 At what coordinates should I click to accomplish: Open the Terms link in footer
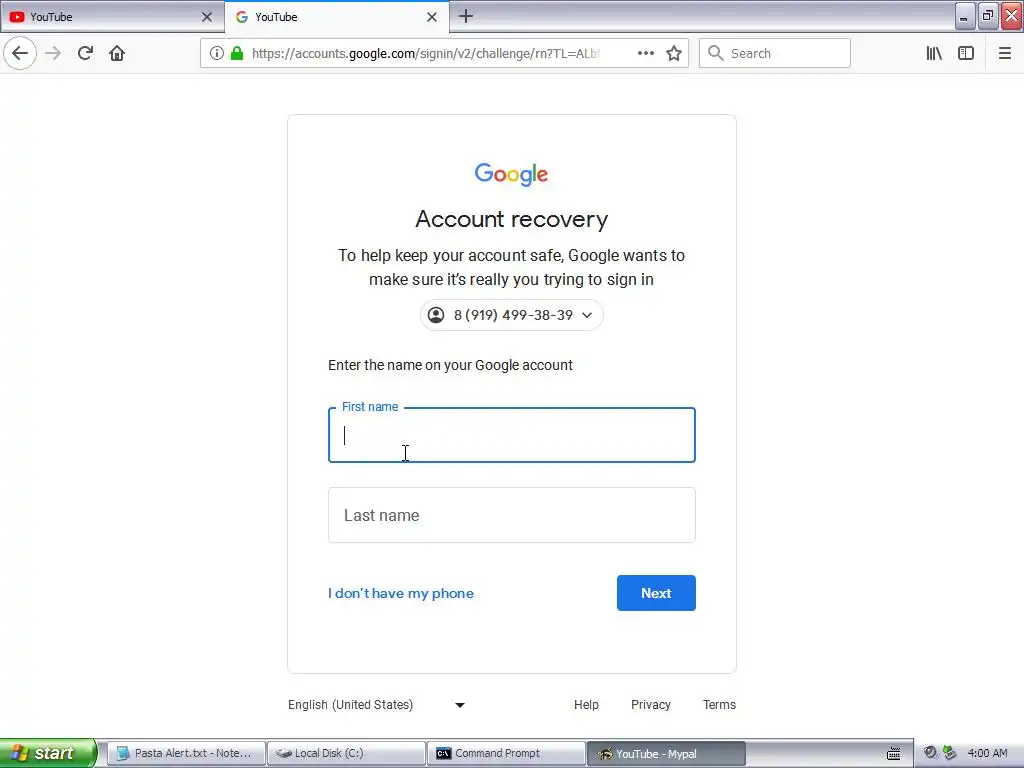(x=719, y=705)
